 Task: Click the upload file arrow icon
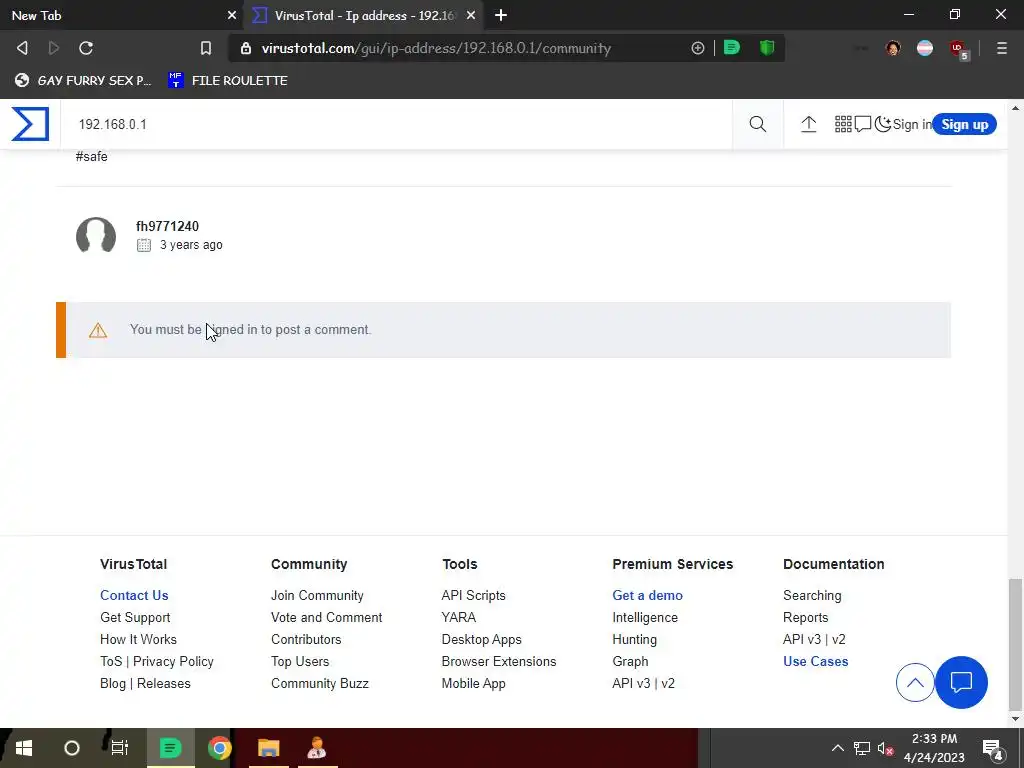pyautogui.click(x=808, y=124)
